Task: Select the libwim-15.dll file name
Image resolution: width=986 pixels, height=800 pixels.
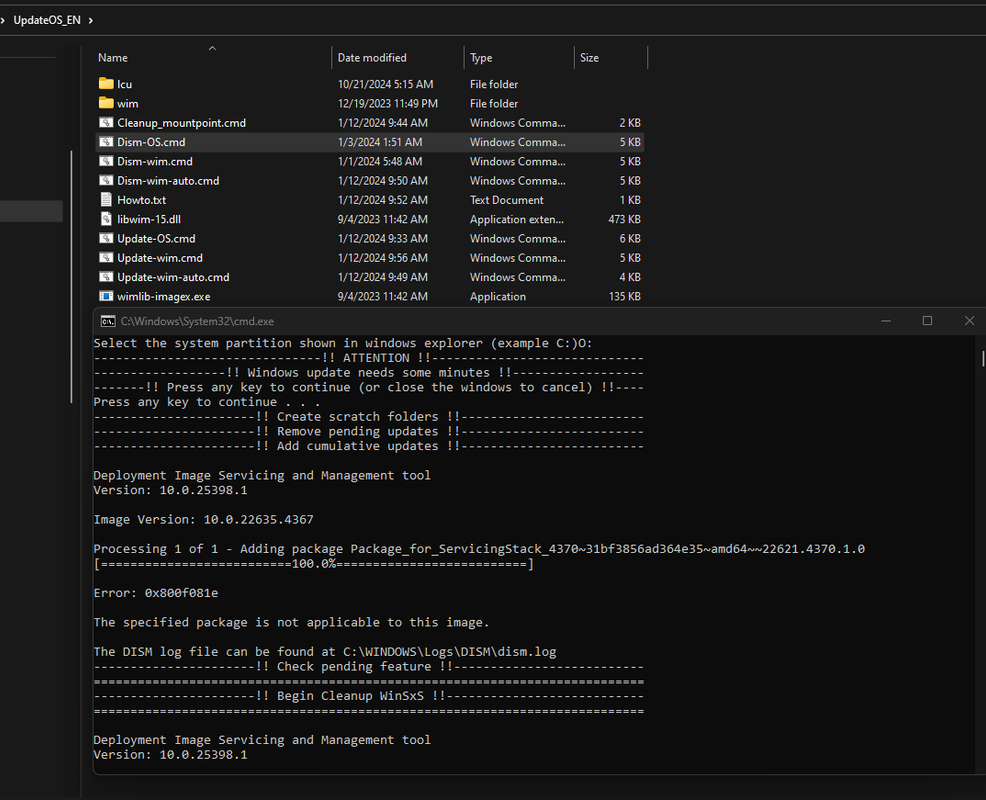Action: 149,219
